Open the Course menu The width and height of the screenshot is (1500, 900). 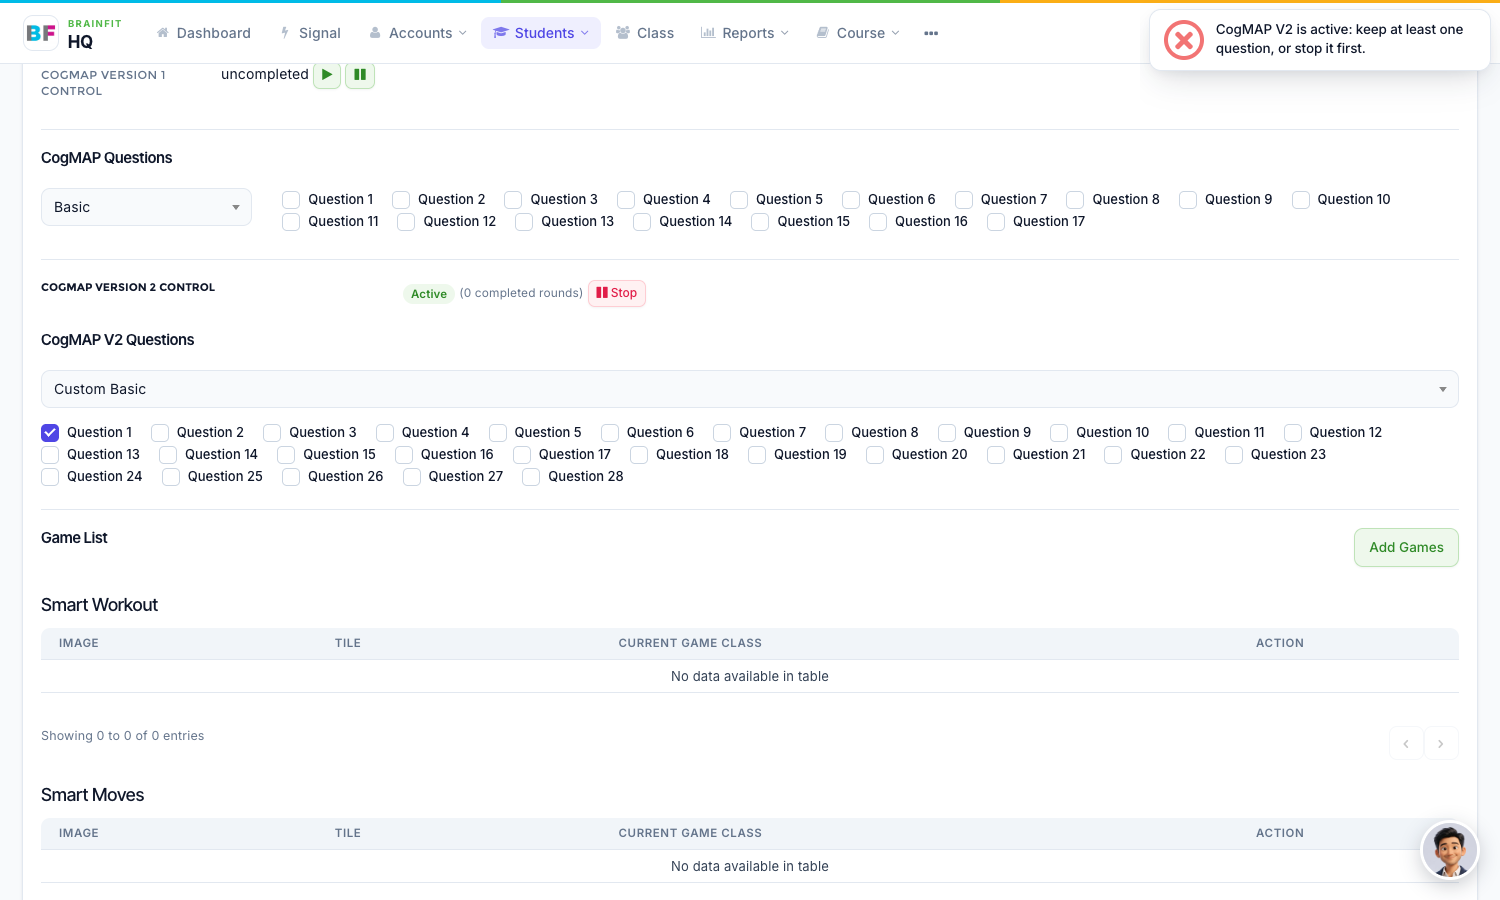858,33
